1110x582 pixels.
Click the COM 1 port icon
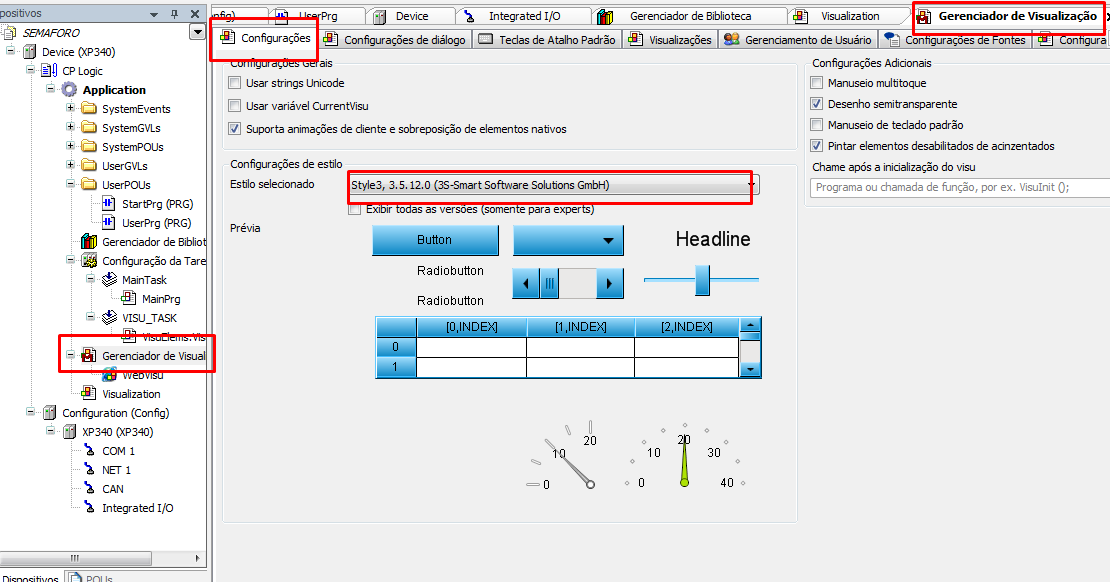(90, 451)
